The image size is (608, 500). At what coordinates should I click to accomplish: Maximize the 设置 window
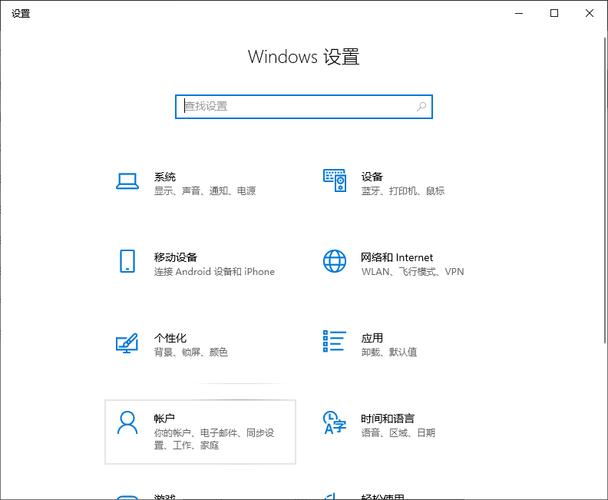[x=554, y=13]
